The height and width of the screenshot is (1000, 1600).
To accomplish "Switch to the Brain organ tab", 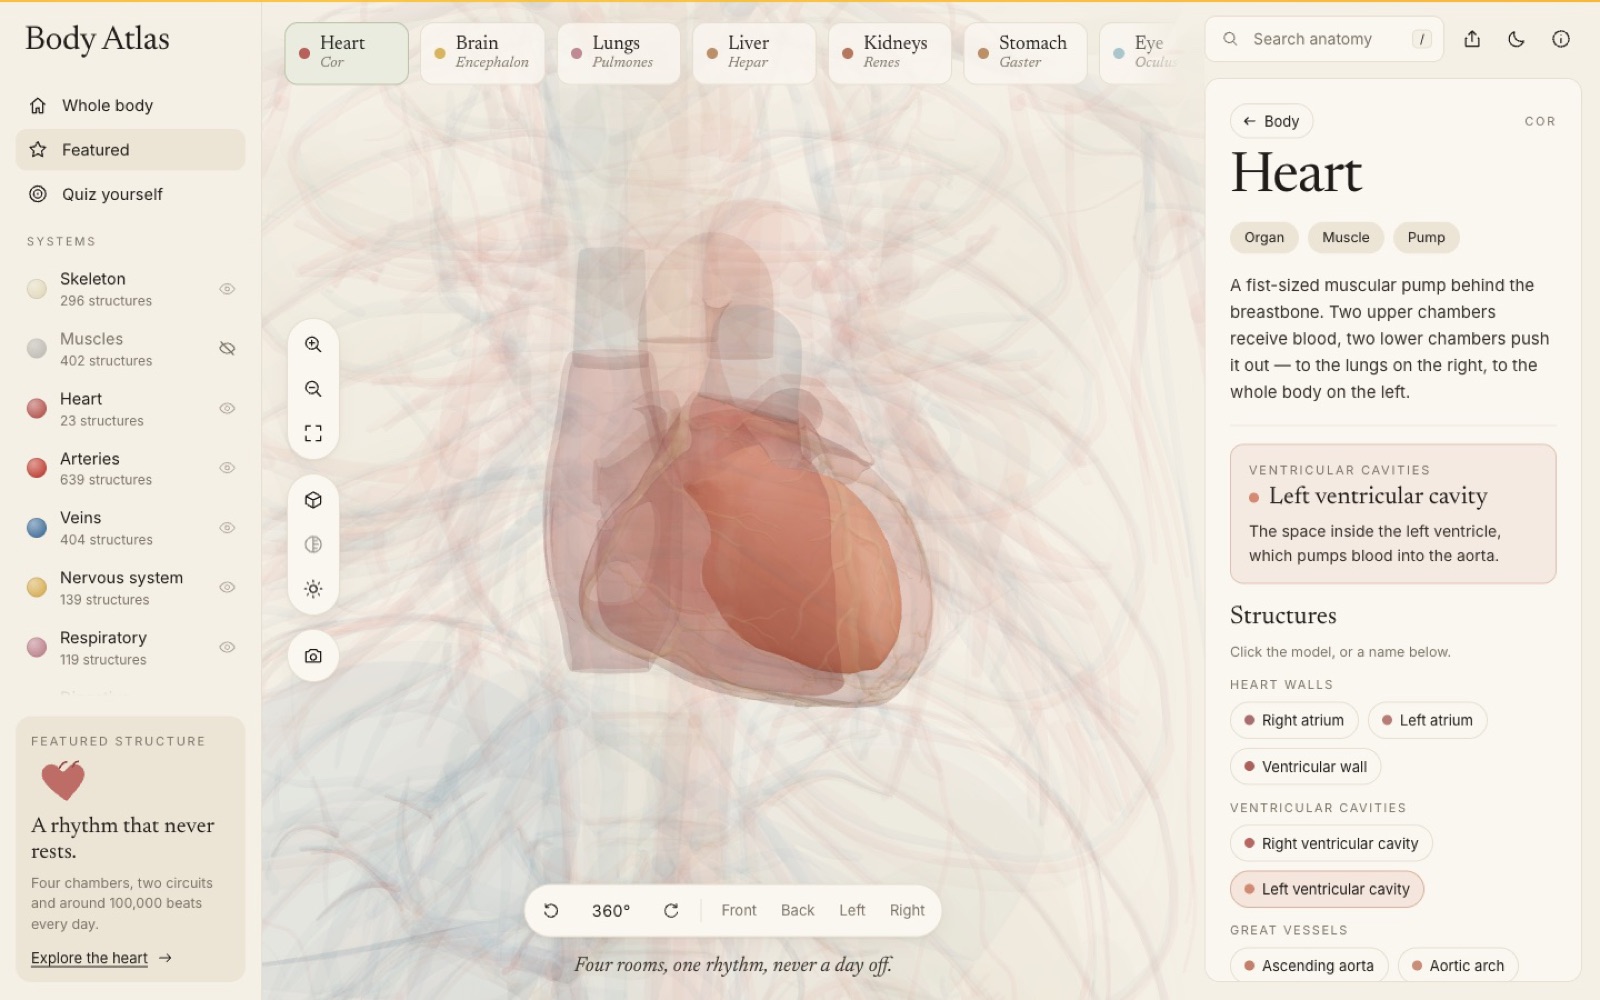I will click(x=482, y=53).
